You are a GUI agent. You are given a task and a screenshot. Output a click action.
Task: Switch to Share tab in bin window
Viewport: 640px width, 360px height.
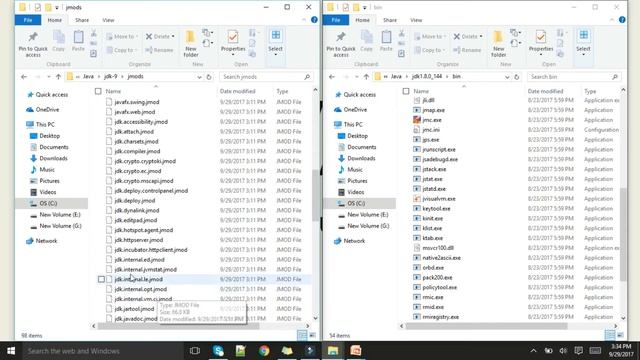coord(390,20)
